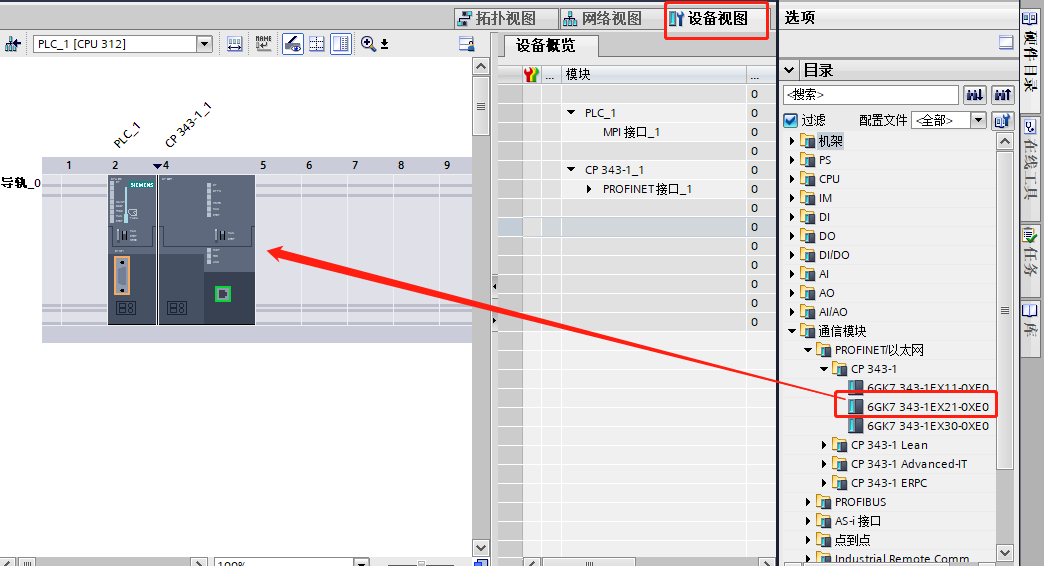Switch to the 设备视图 tab
1044x566 pixels.
point(716,18)
